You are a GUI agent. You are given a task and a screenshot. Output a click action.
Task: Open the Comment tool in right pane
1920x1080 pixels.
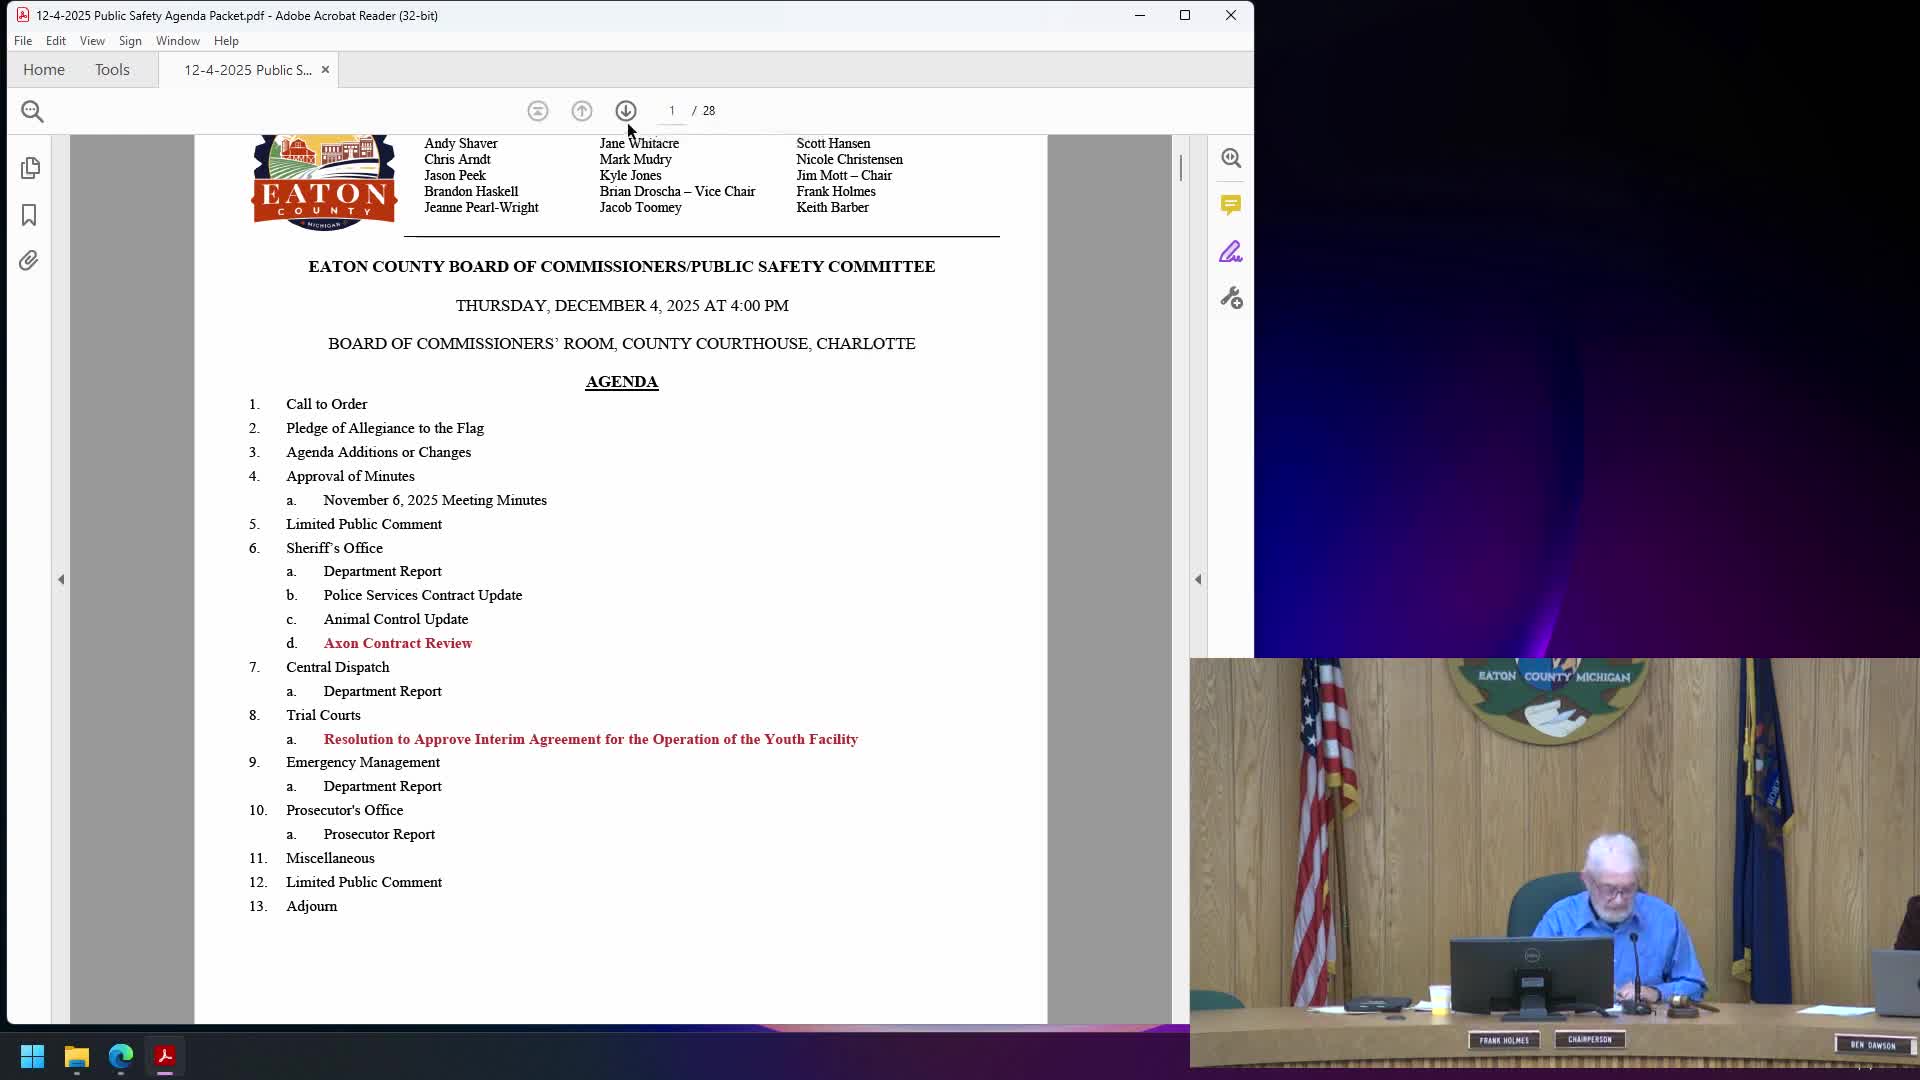[x=1231, y=205]
